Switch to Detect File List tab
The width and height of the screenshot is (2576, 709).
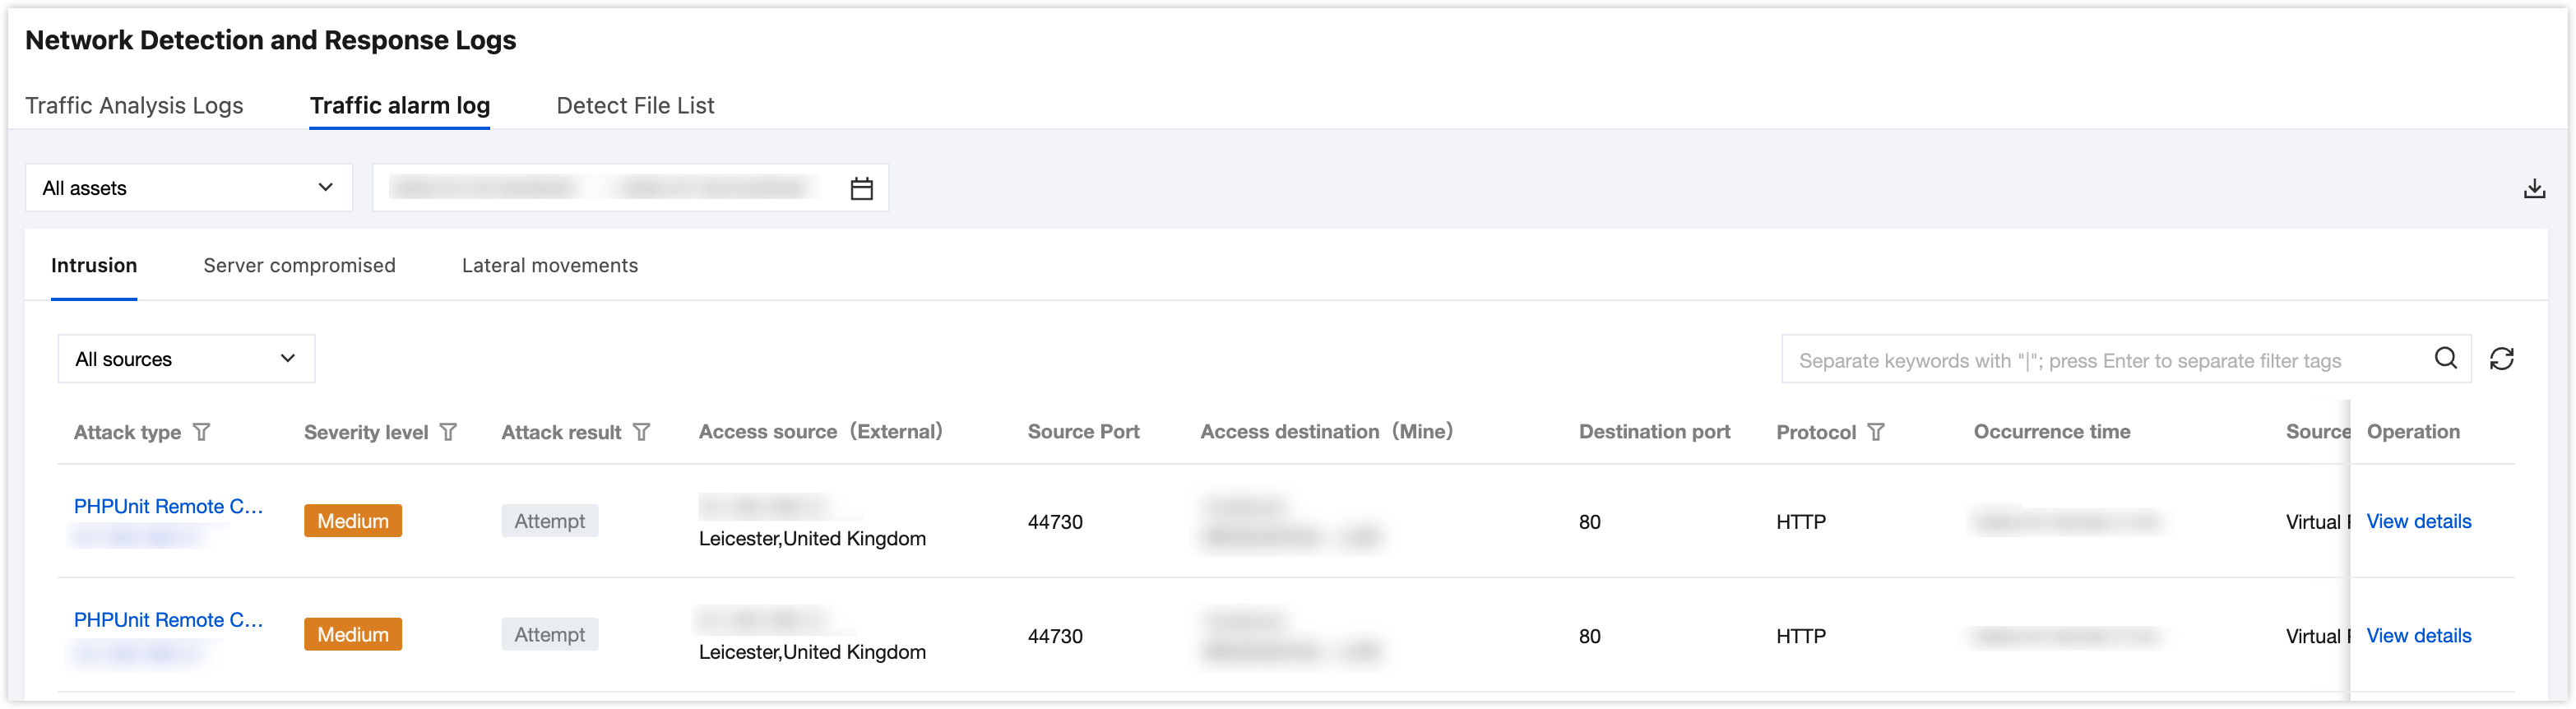(x=635, y=106)
